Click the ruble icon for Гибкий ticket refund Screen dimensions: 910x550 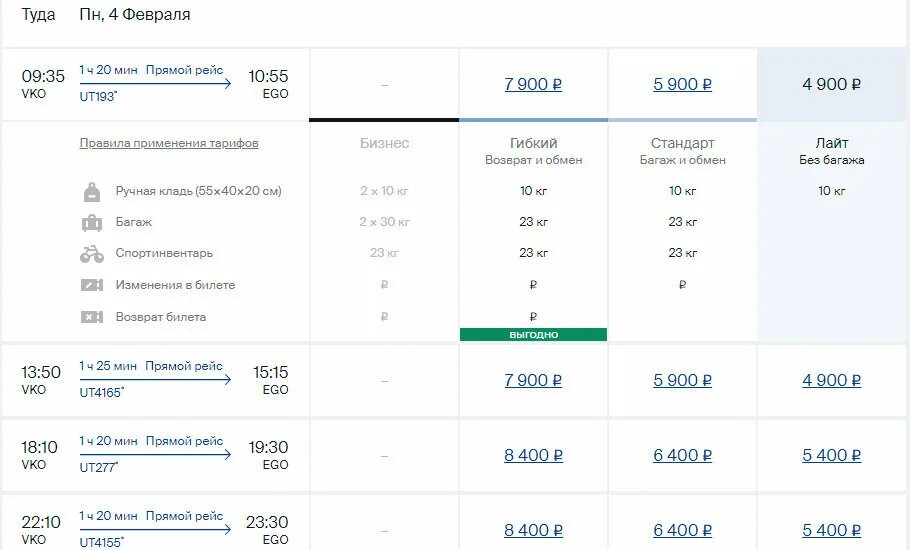point(533,317)
